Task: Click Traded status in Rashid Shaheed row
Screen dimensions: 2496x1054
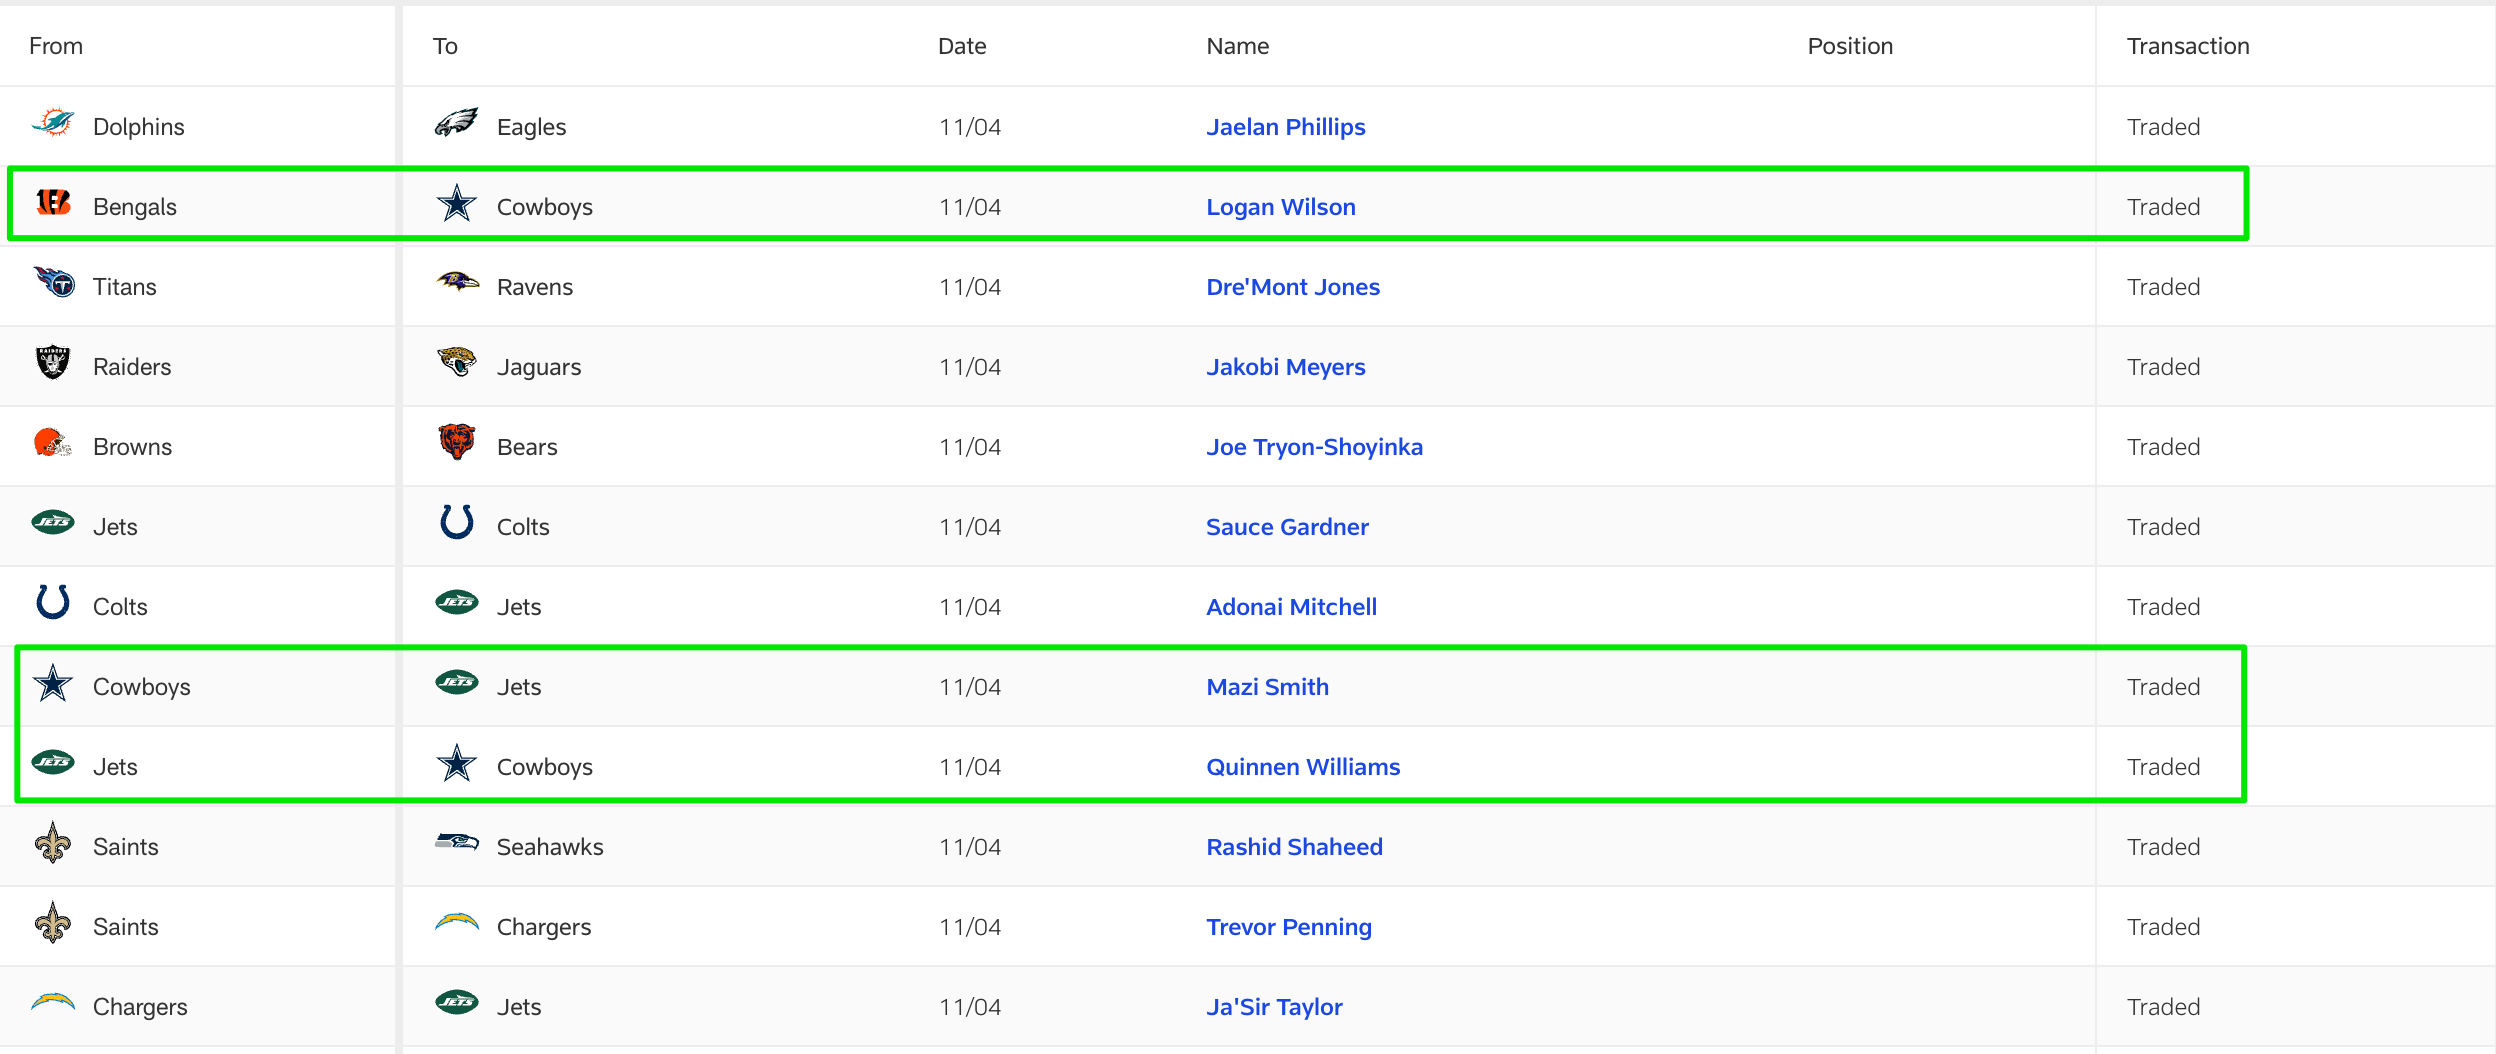Action: tap(2163, 847)
